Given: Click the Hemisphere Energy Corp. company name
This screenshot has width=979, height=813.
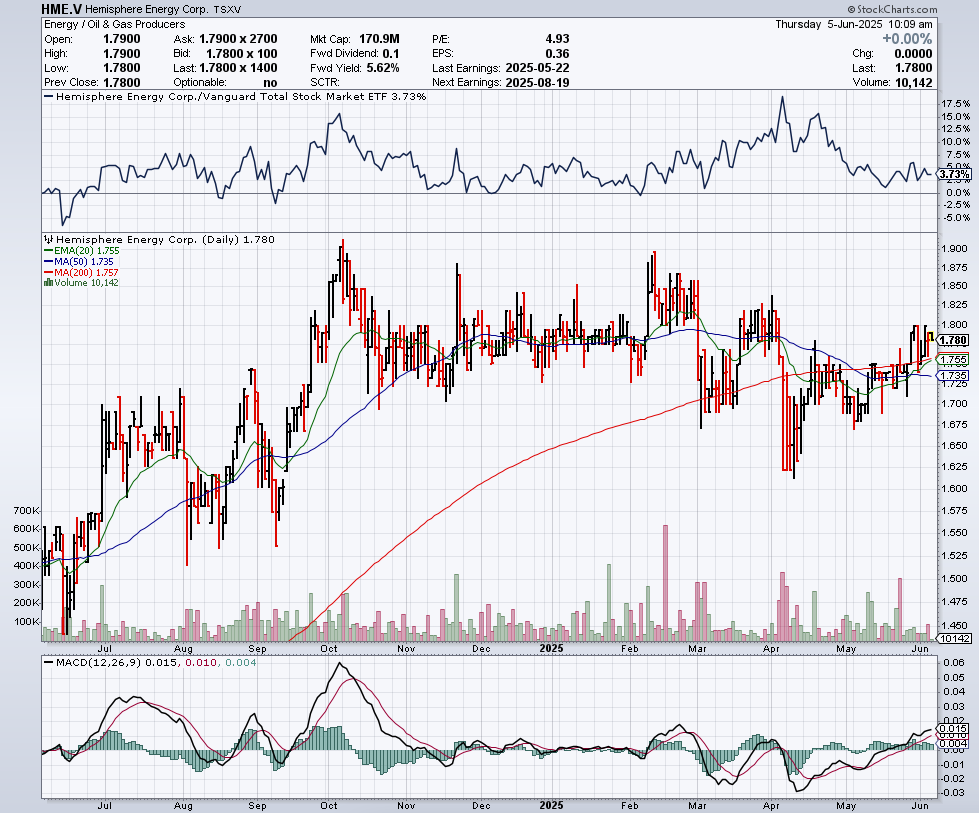Looking at the screenshot, I should point(146,9).
